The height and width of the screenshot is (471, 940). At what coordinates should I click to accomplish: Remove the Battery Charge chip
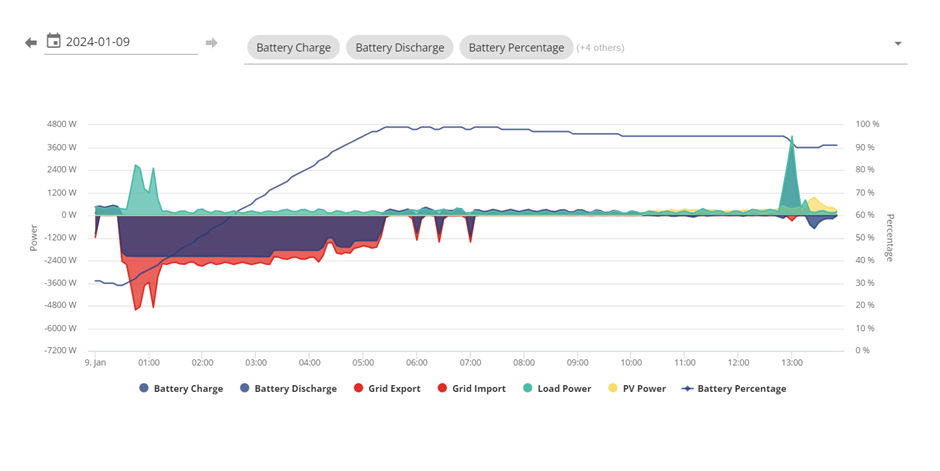293,47
